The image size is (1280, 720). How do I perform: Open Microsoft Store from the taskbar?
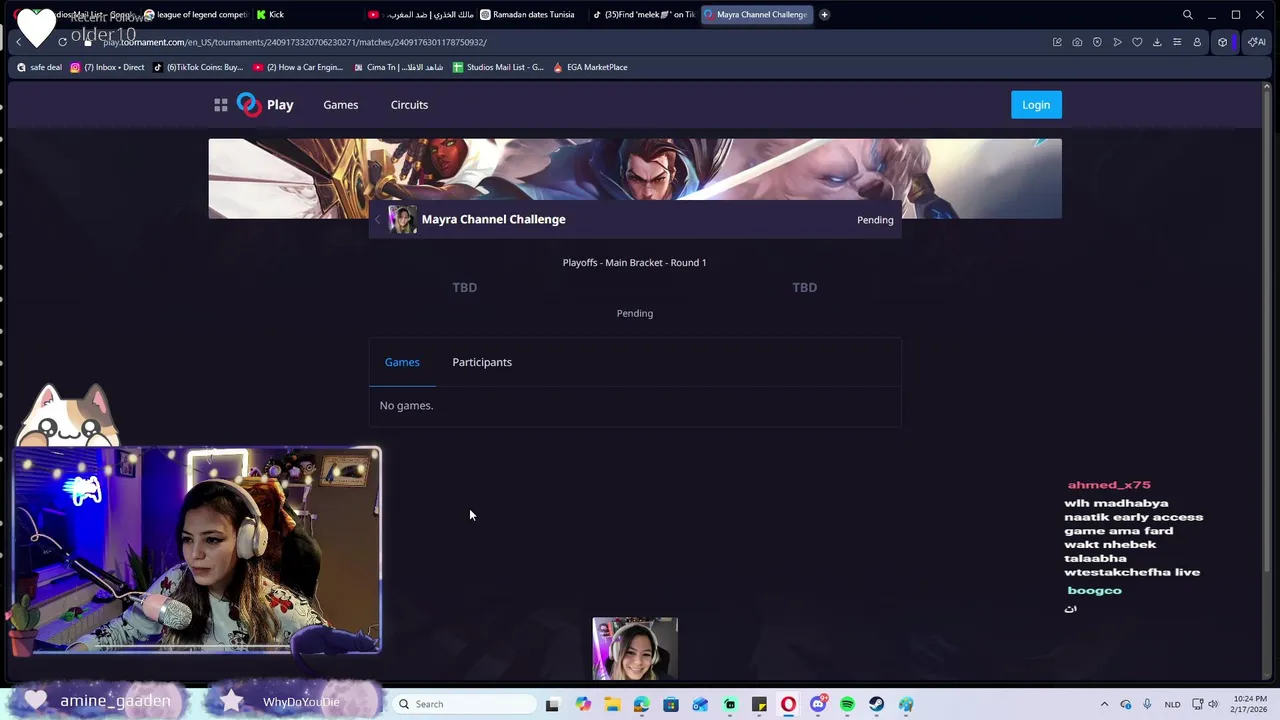coord(671,704)
